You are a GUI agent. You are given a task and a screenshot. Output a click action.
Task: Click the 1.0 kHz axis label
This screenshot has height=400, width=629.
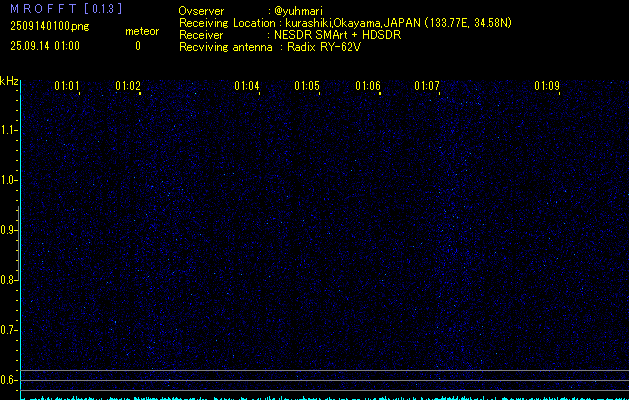[x=8, y=180]
